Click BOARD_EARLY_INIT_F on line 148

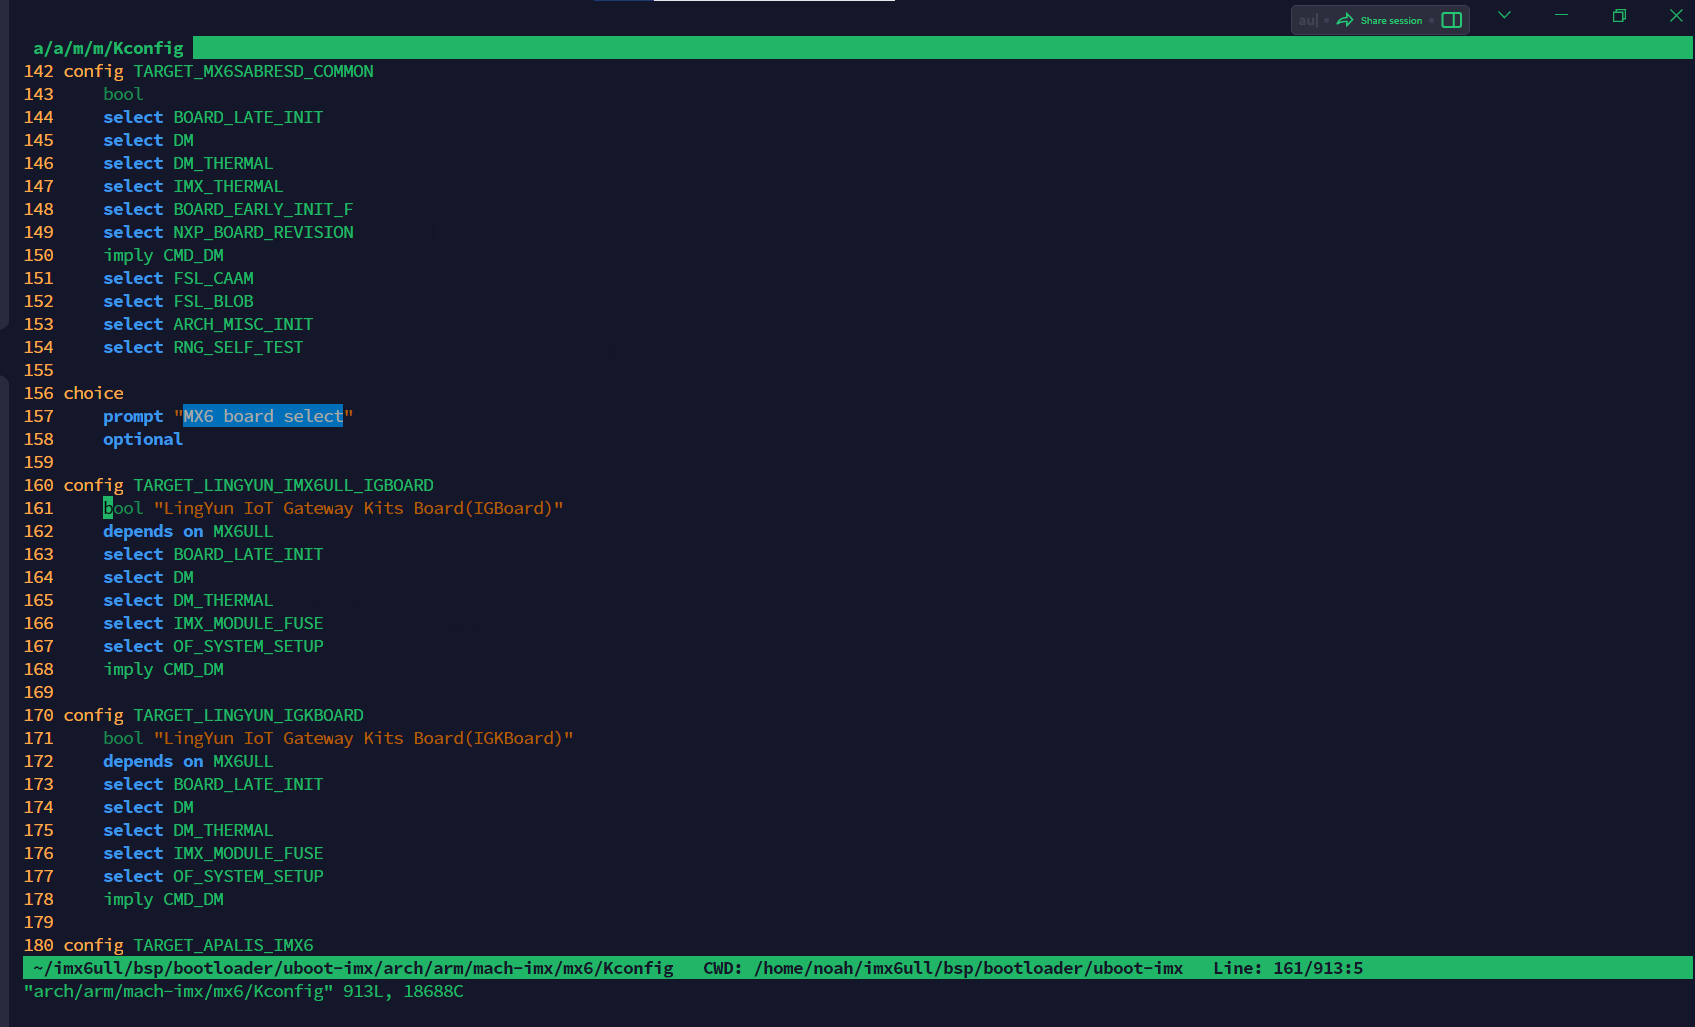(263, 209)
